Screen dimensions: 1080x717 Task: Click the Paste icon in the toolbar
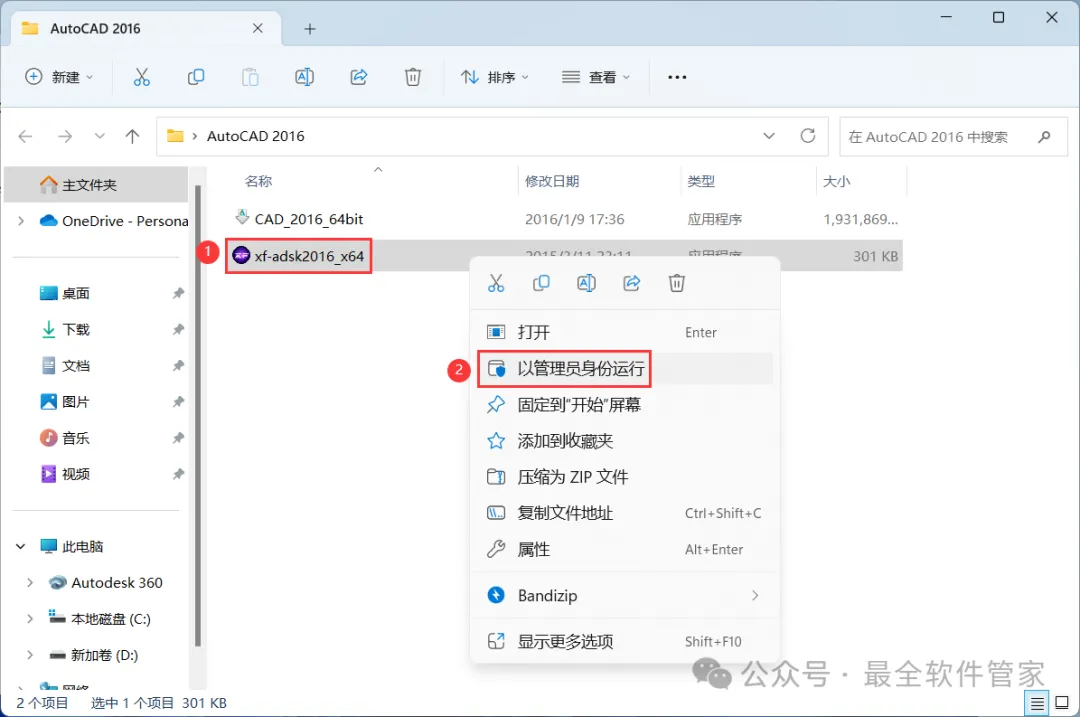[x=250, y=77]
